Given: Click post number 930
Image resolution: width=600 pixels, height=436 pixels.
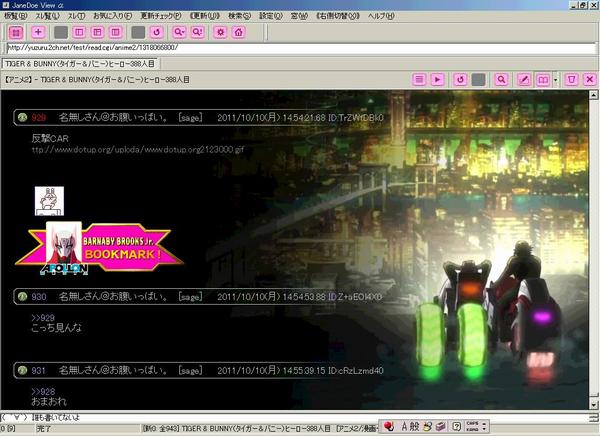Looking at the screenshot, I should pyautogui.click(x=39, y=297).
